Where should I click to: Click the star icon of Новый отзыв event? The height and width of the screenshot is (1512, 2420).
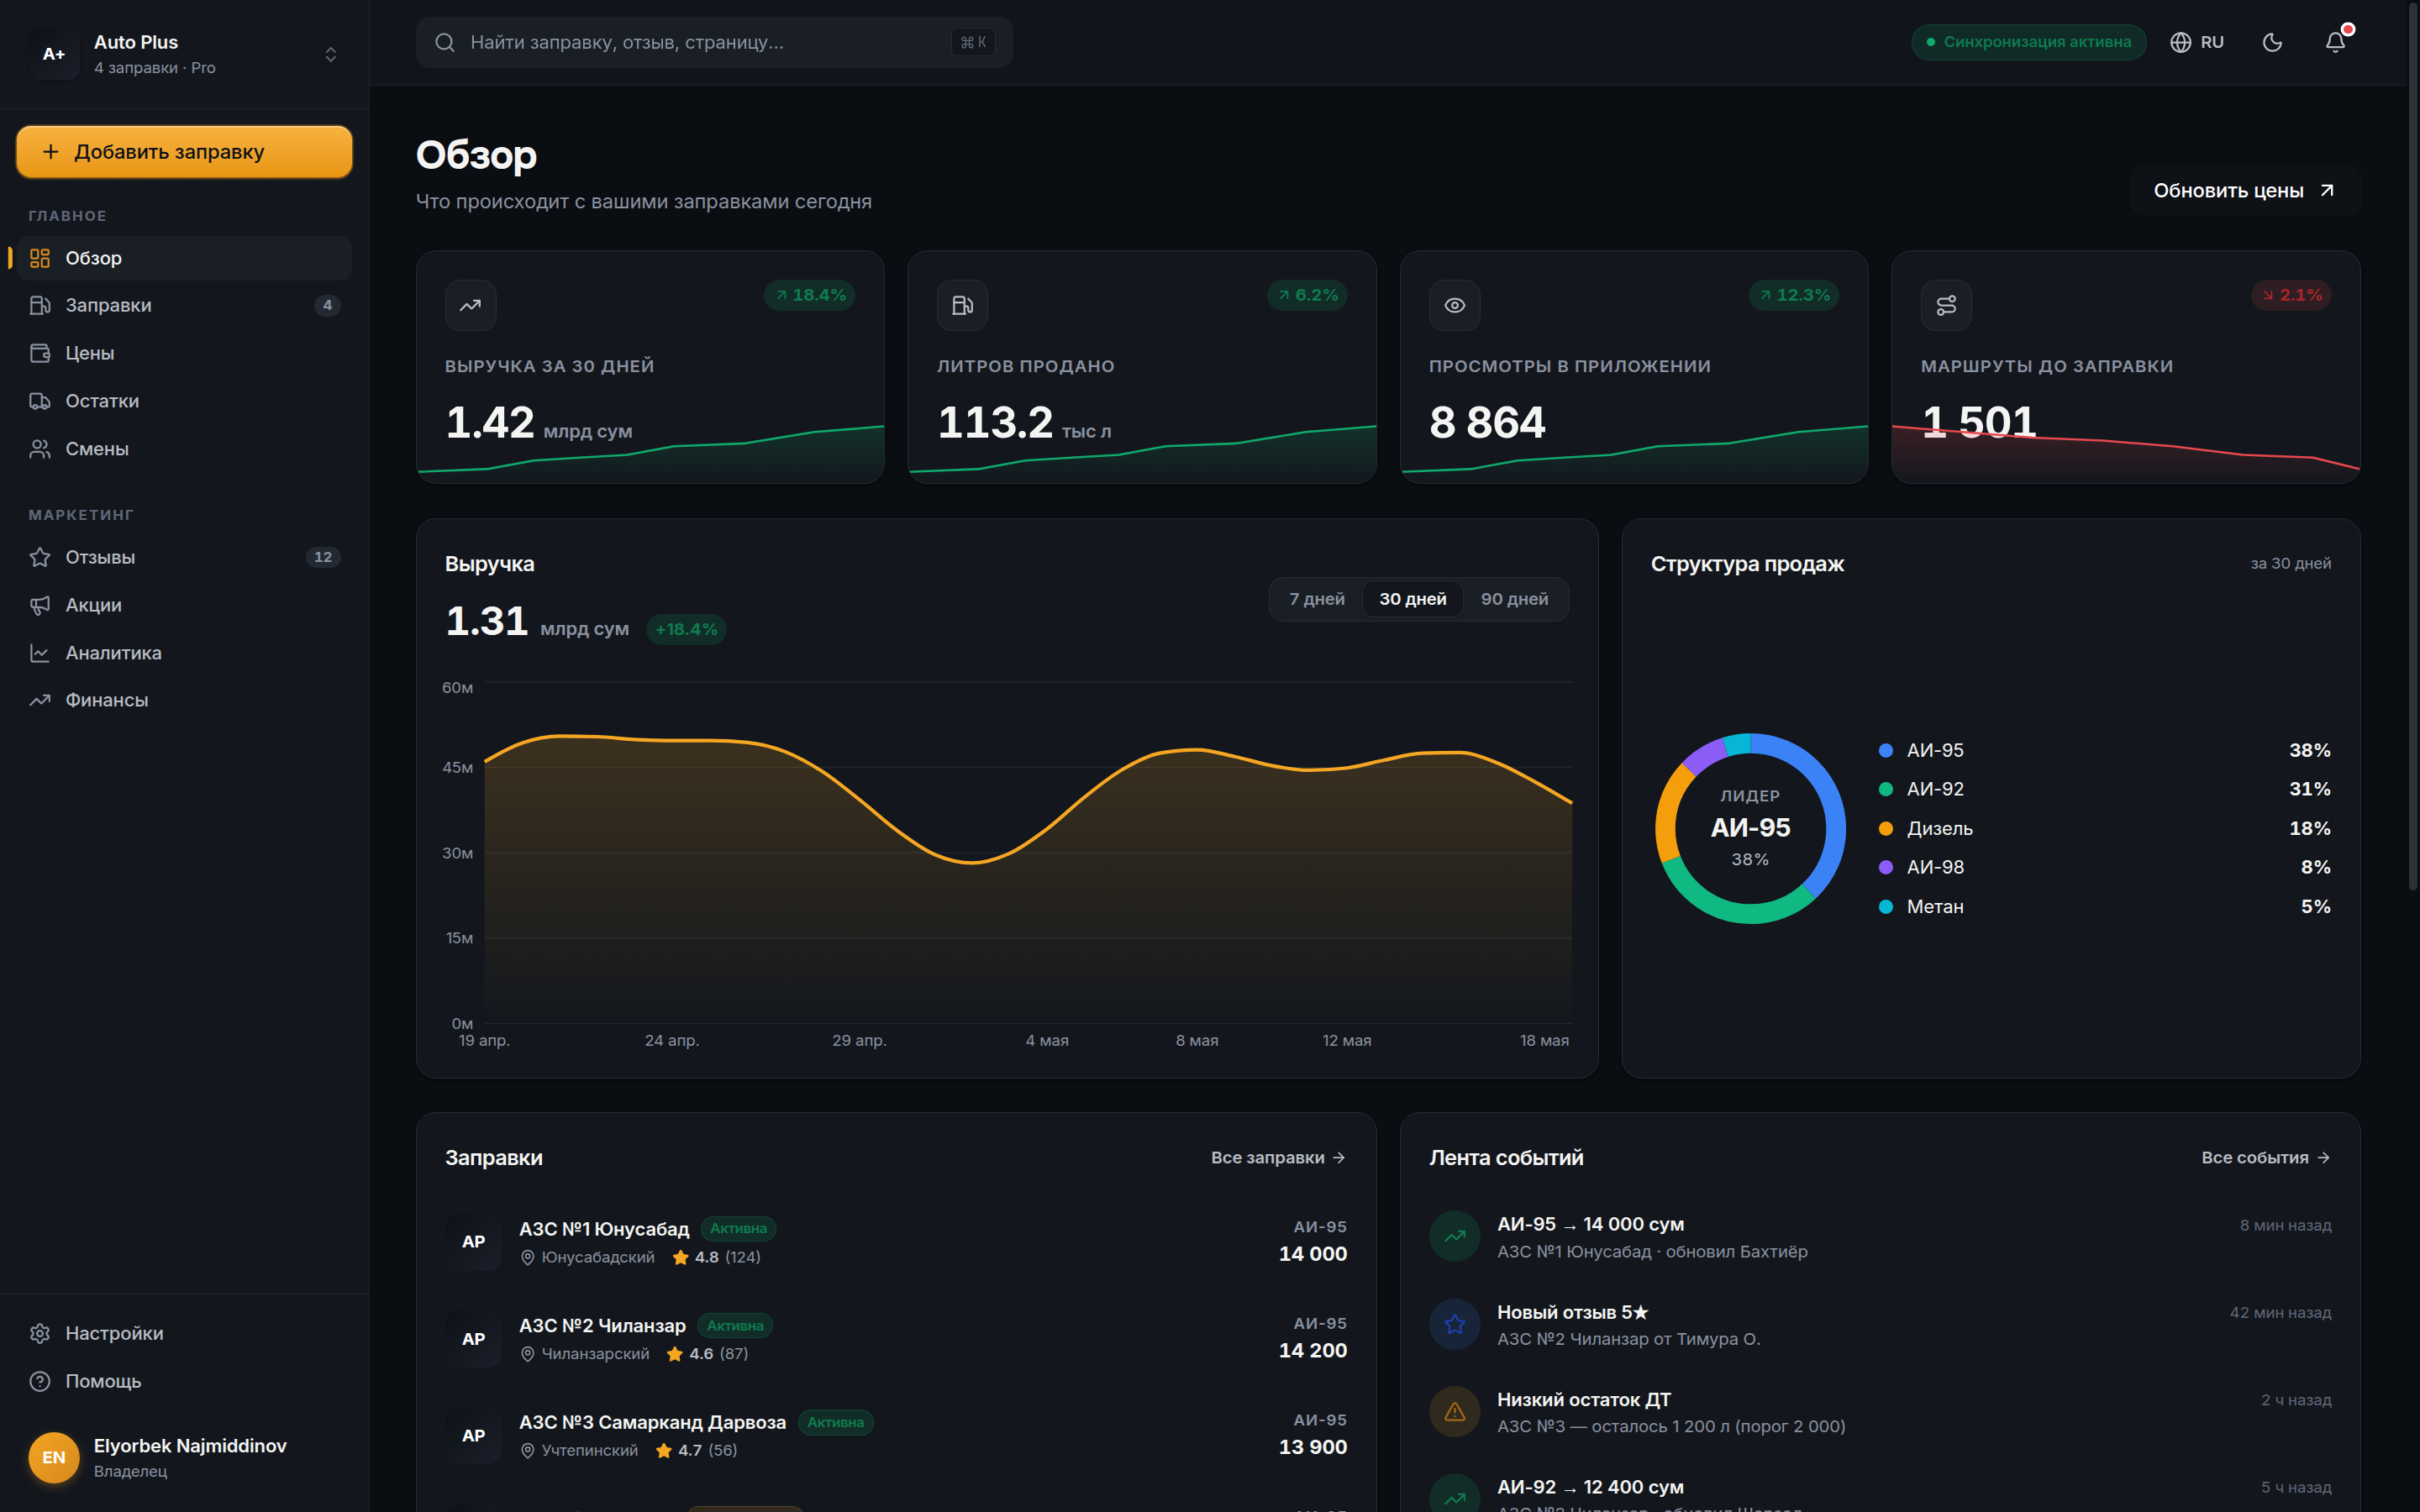[1454, 1324]
